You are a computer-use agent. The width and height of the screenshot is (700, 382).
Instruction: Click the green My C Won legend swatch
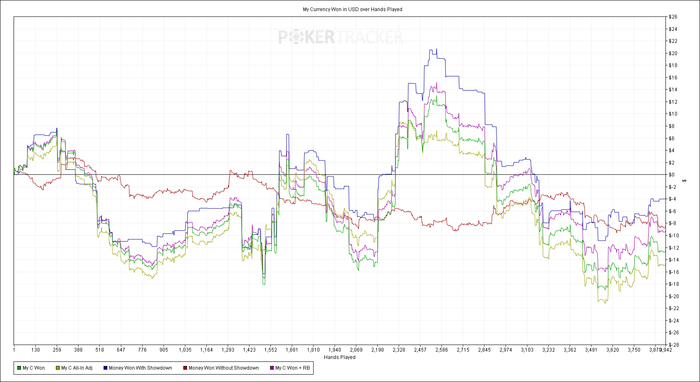click(x=19, y=368)
